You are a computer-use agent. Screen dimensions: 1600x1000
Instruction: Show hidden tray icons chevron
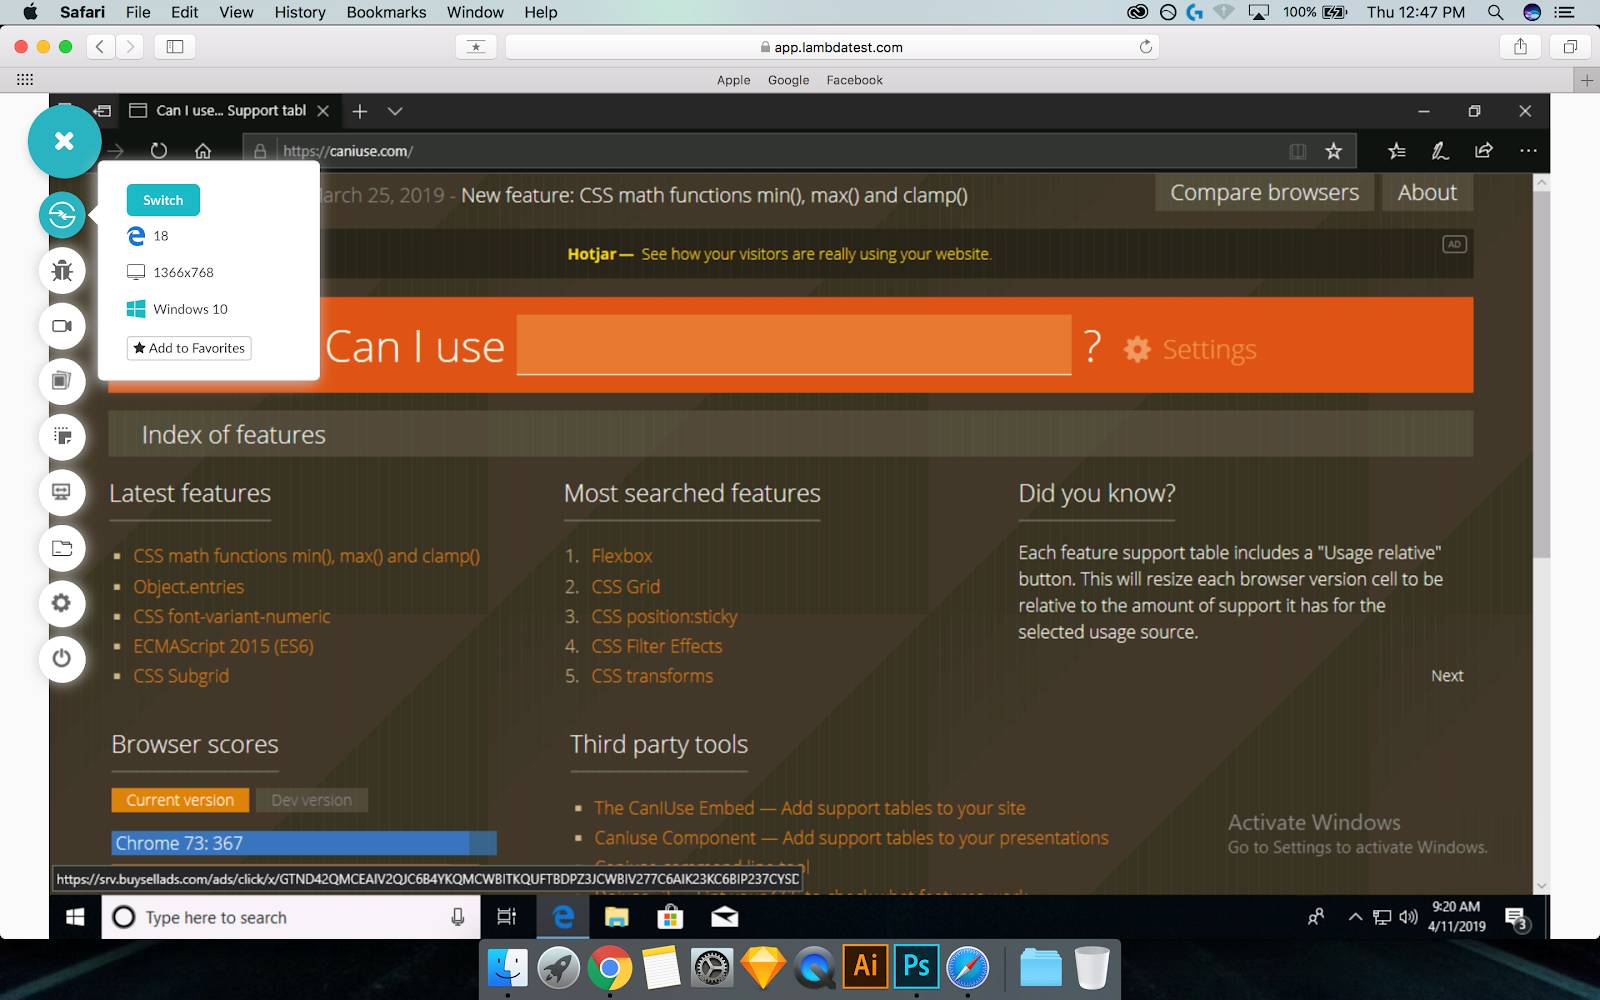pyautogui.click(x=1355, y=917)
